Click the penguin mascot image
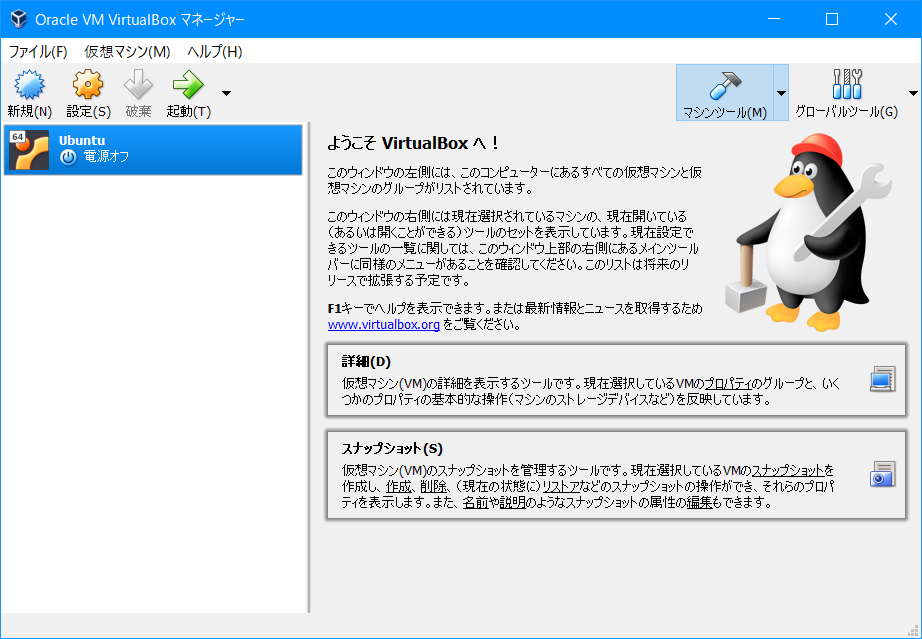The image size is (922, 639). 809,232
